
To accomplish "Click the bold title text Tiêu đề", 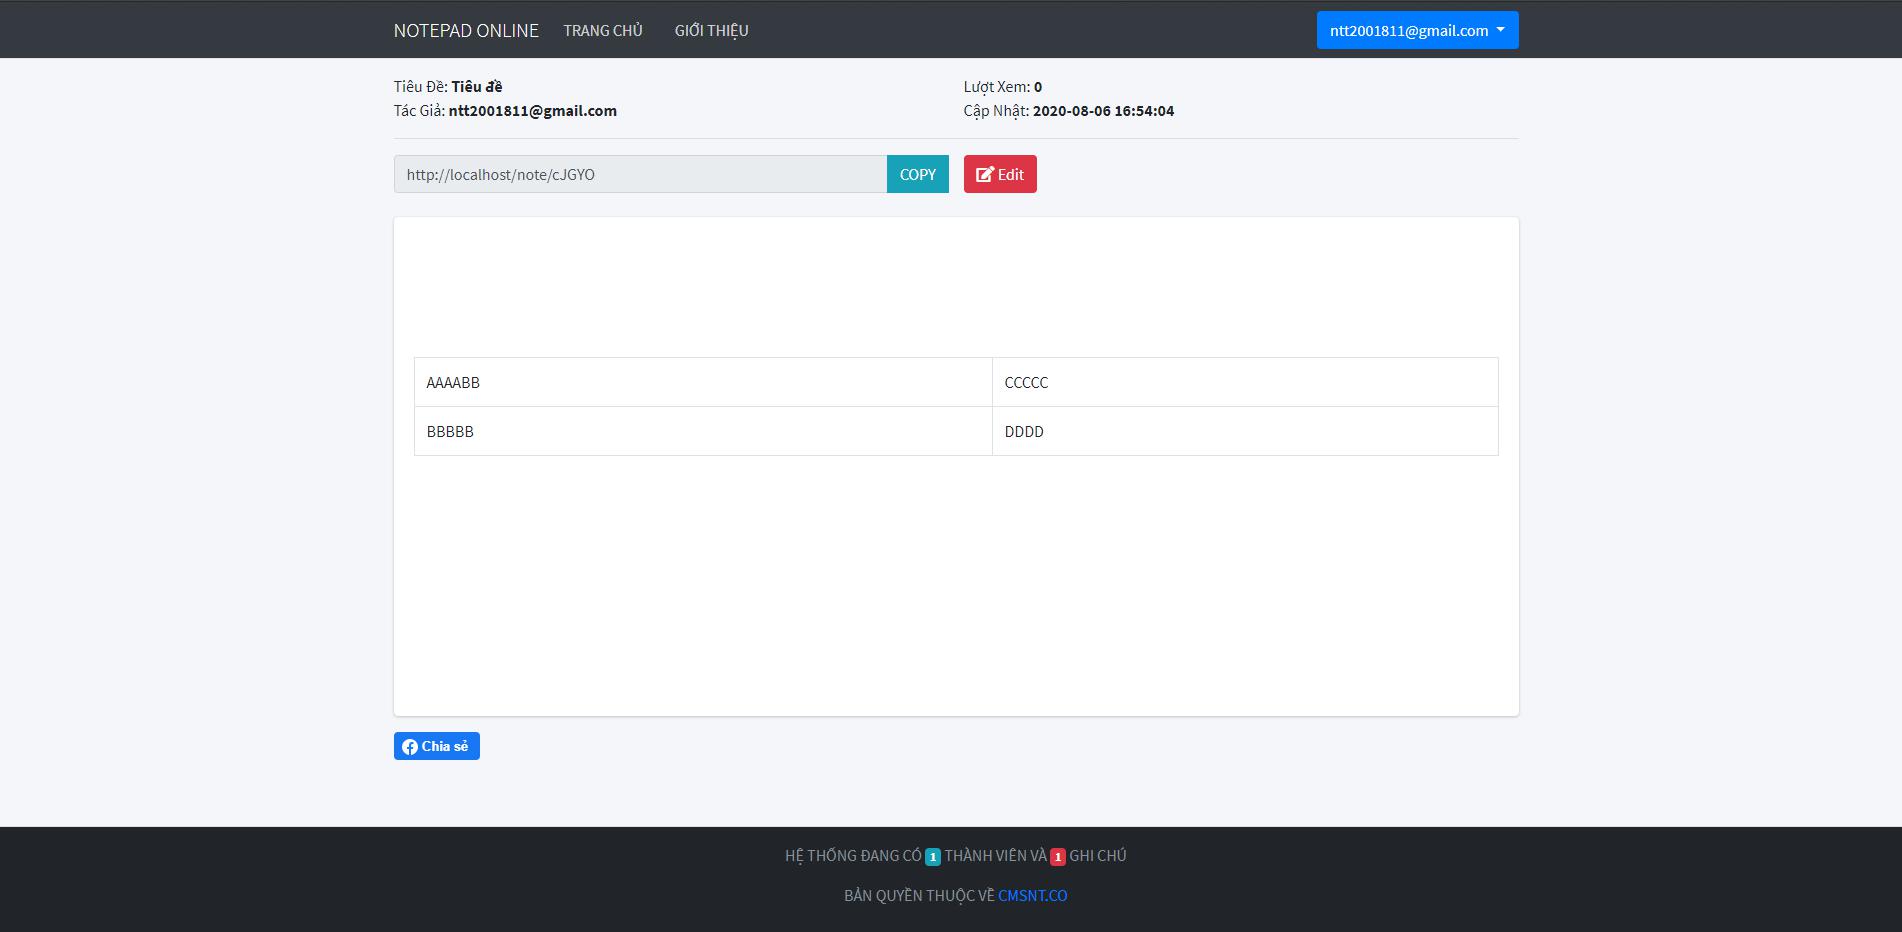I will tap(476, 86).
